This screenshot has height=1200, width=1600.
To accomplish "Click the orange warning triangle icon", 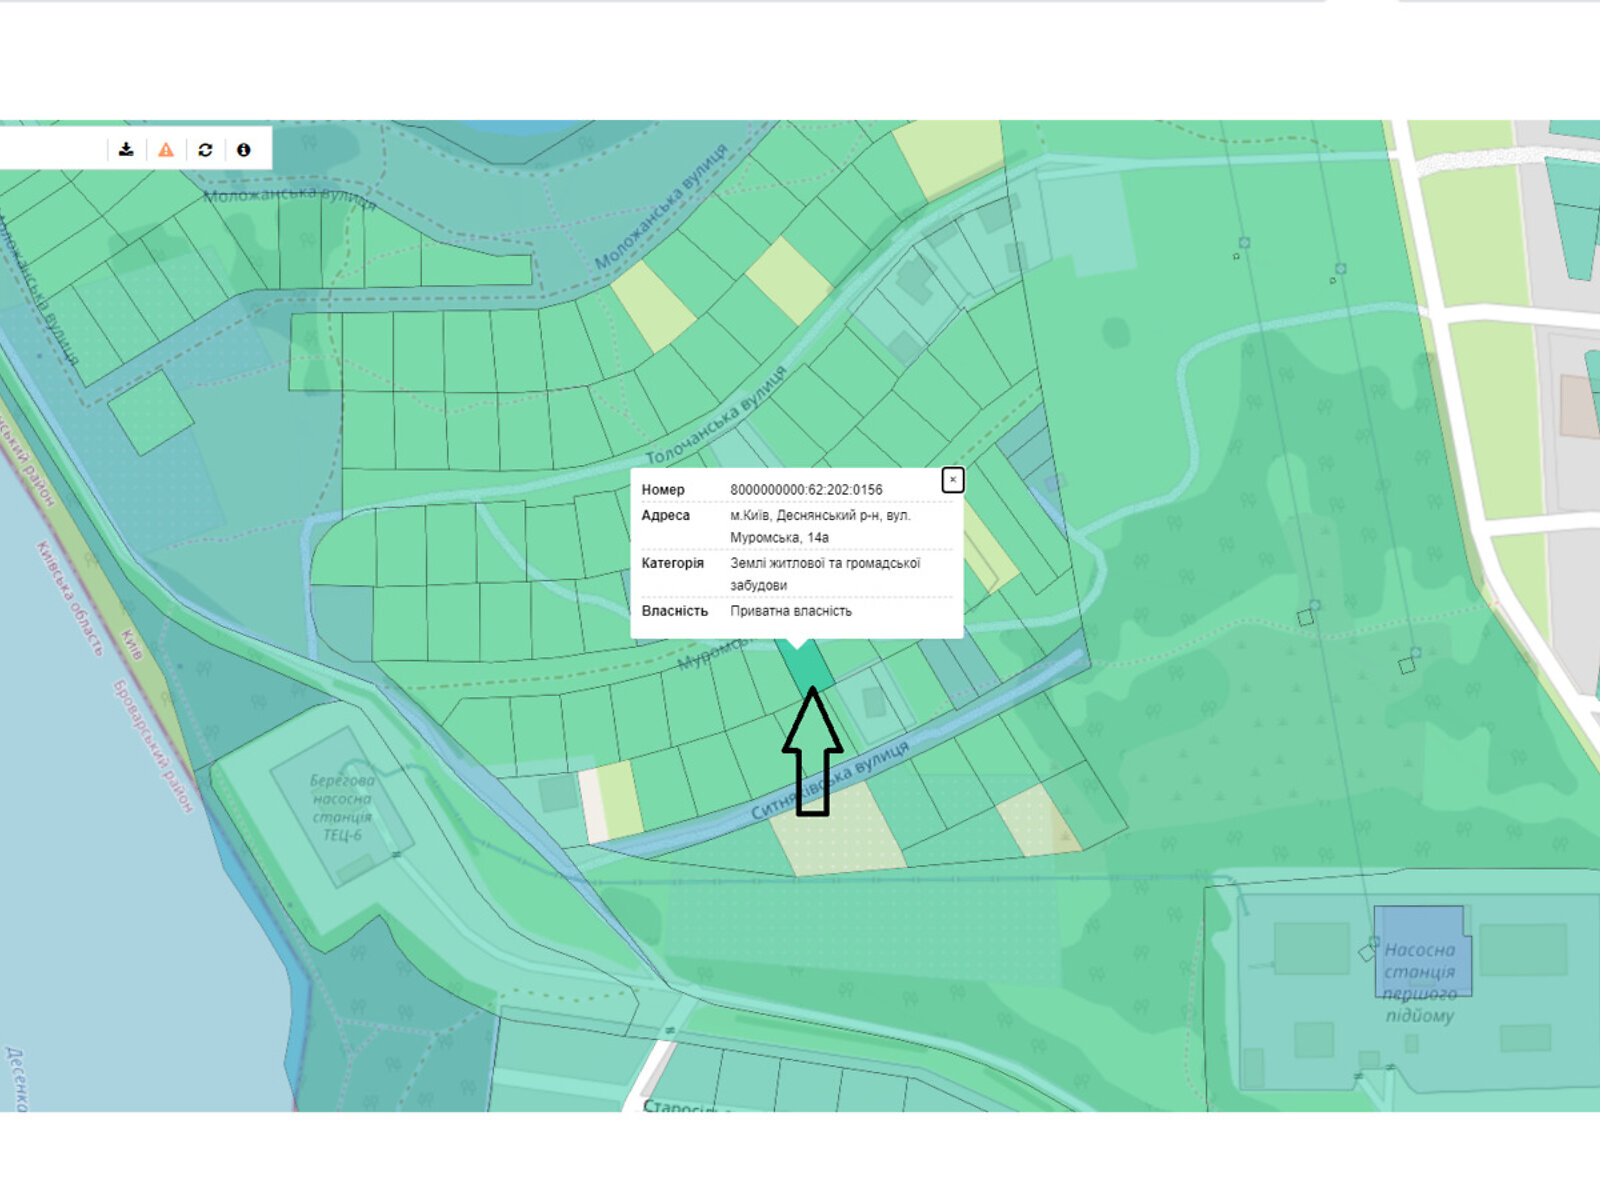I will [x=166, y=150].
